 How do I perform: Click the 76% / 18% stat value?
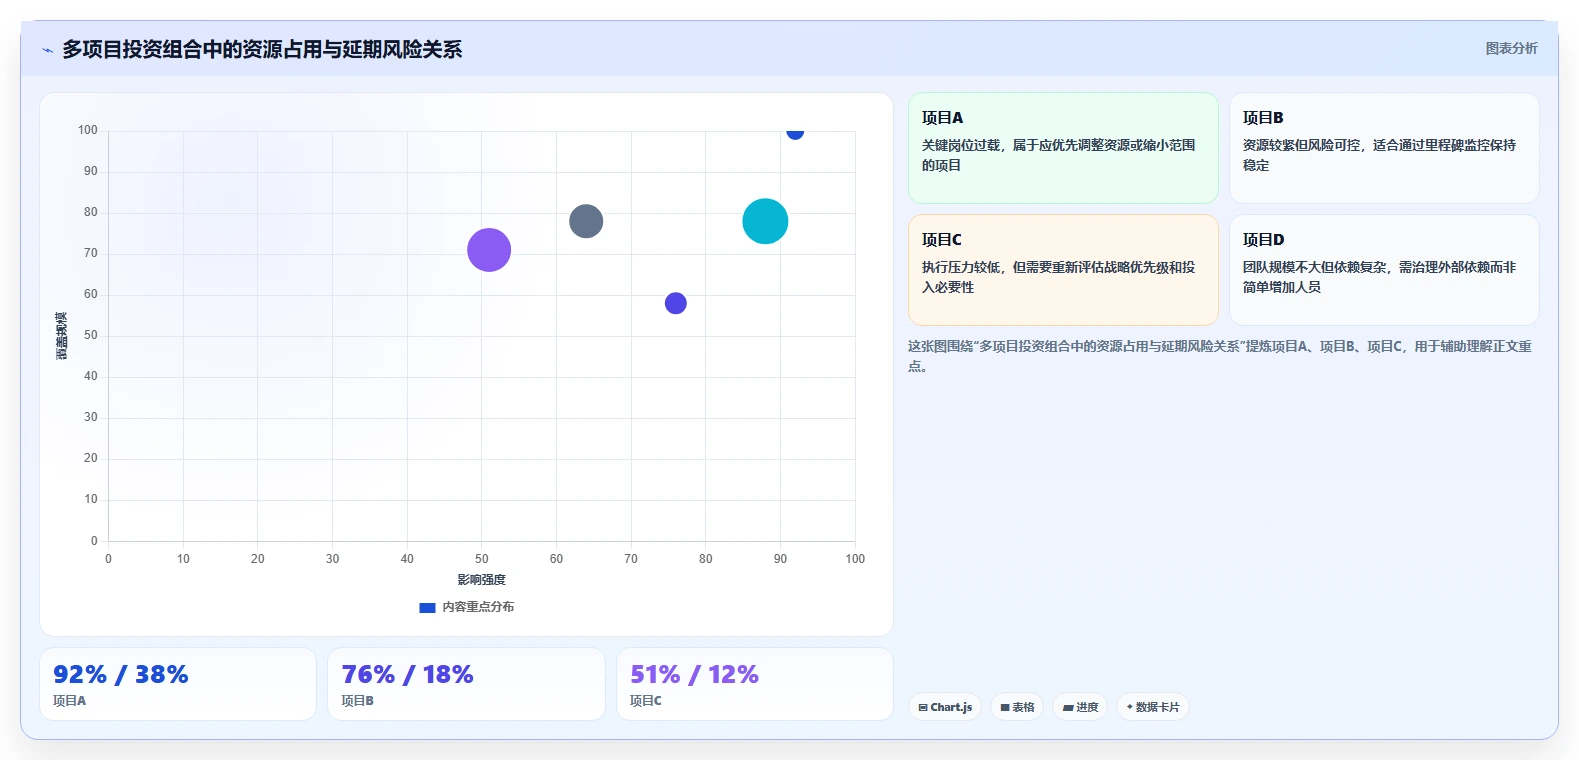point(407,675)
